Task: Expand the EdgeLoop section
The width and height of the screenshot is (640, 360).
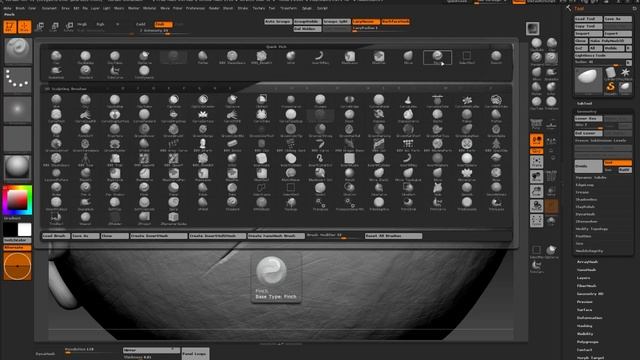Action: (x=584, y=185)
